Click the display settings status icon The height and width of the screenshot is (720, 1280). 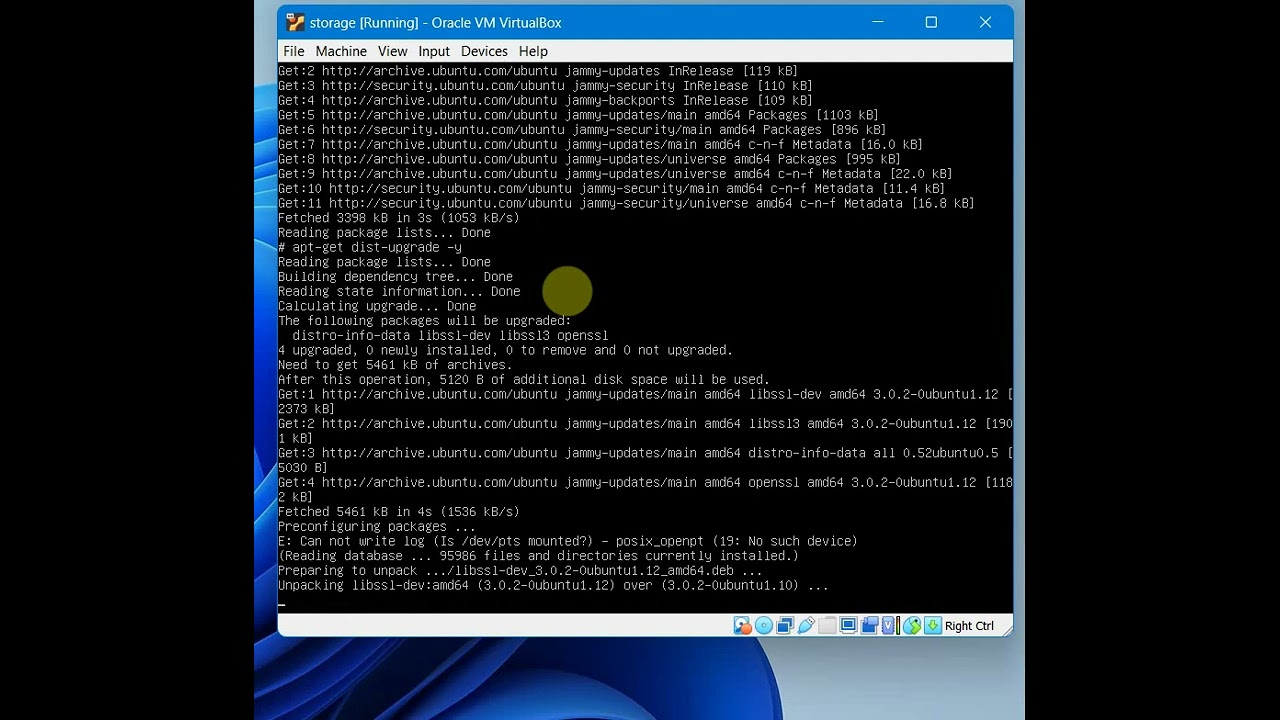pos(848,626)
